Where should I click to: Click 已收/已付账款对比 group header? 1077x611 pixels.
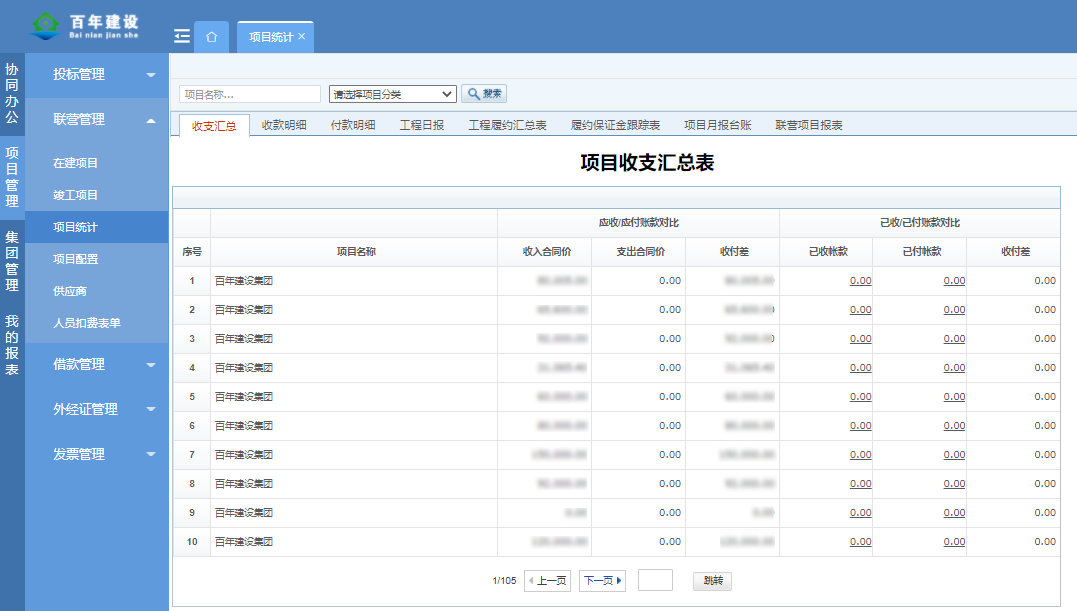pos(920,222)
